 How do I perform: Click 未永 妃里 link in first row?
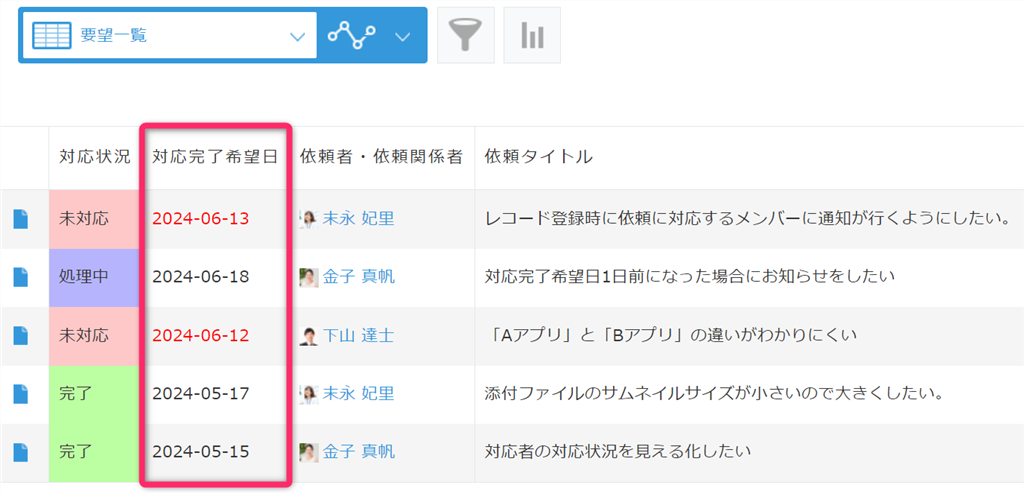point(358,218)
